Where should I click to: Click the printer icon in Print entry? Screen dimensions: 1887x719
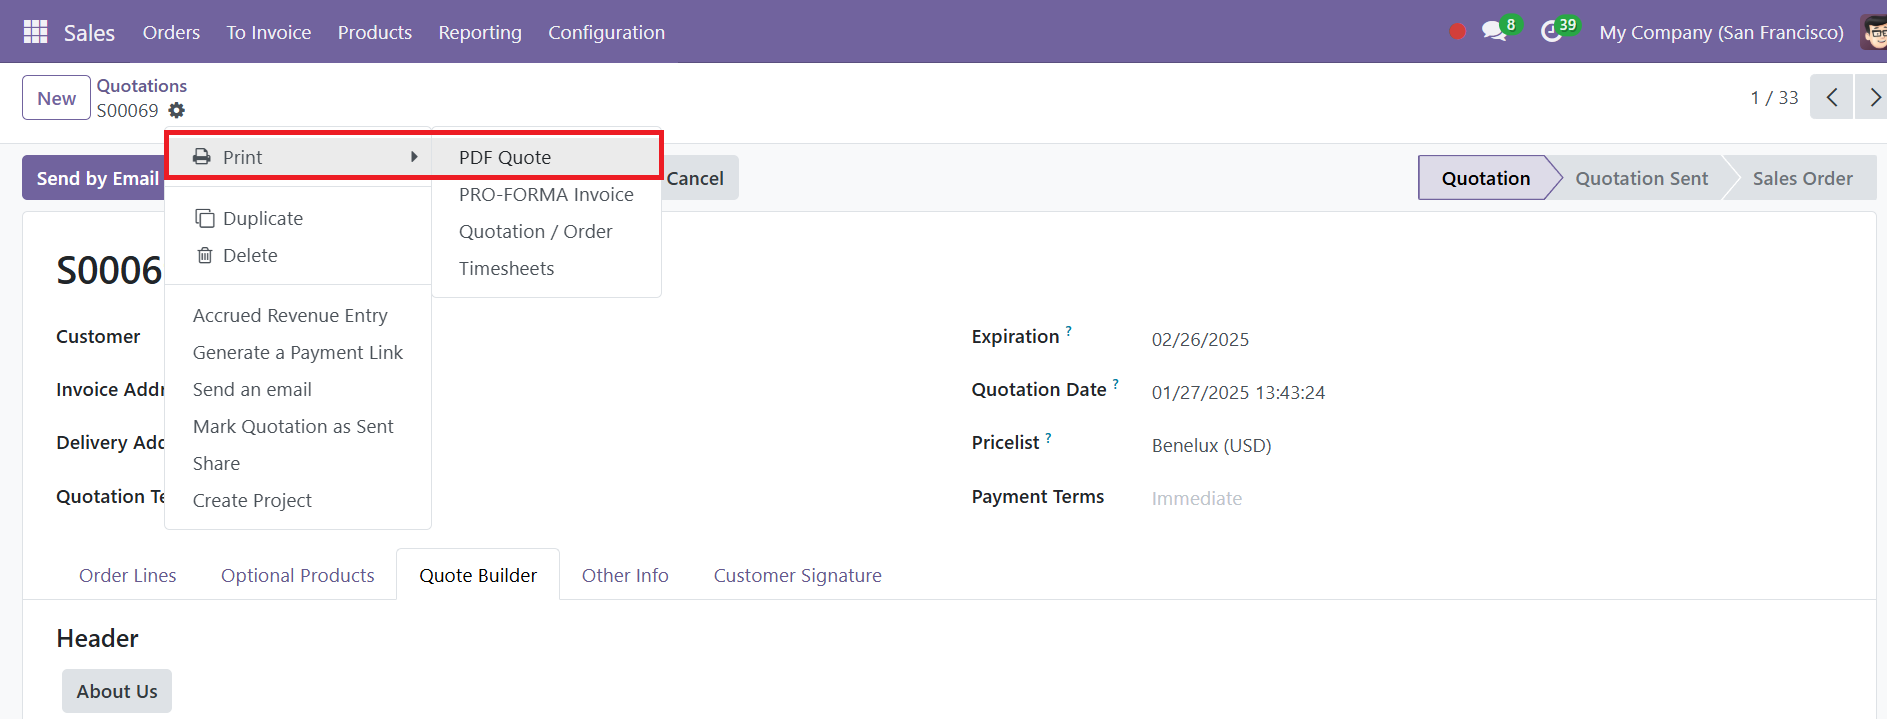coord(202,157)
